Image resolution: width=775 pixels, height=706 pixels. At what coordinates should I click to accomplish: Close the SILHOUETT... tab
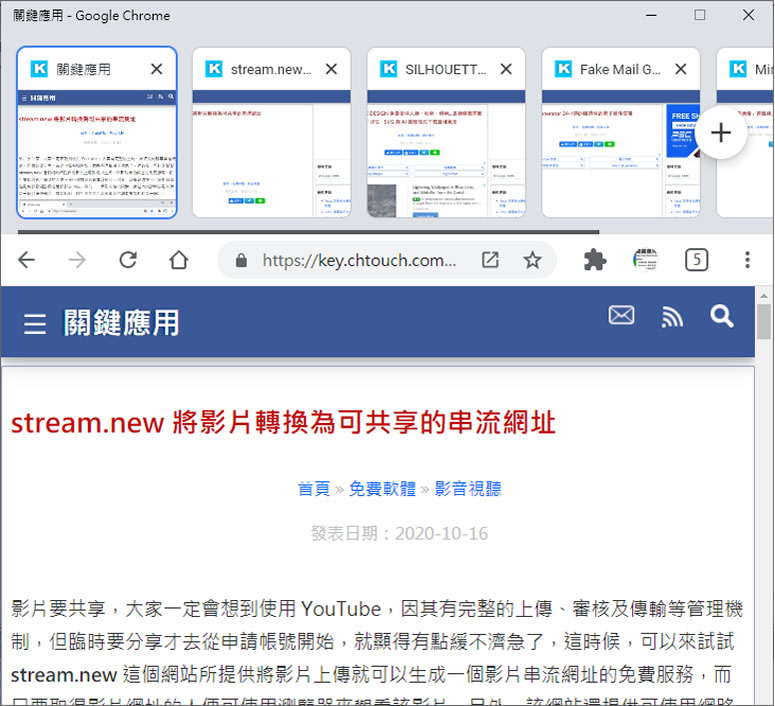pyautogui.click(x=506, y=69)
